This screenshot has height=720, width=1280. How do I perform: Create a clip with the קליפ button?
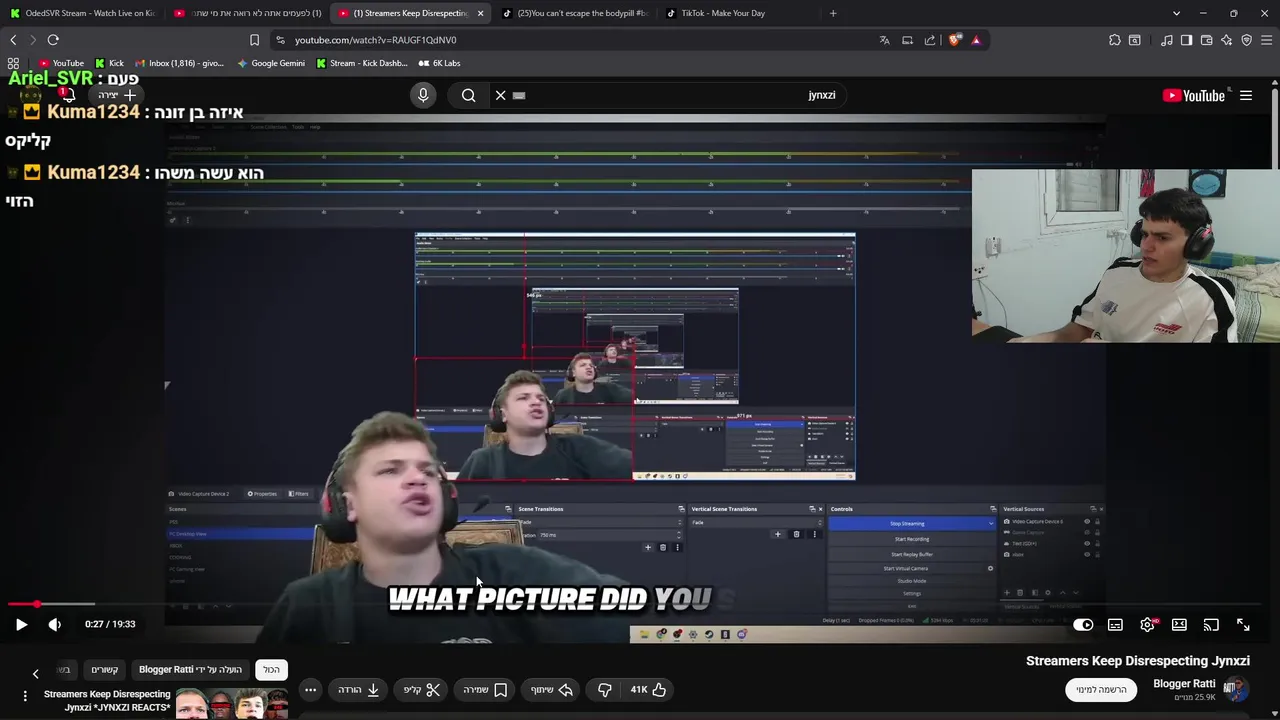(422, 689)
